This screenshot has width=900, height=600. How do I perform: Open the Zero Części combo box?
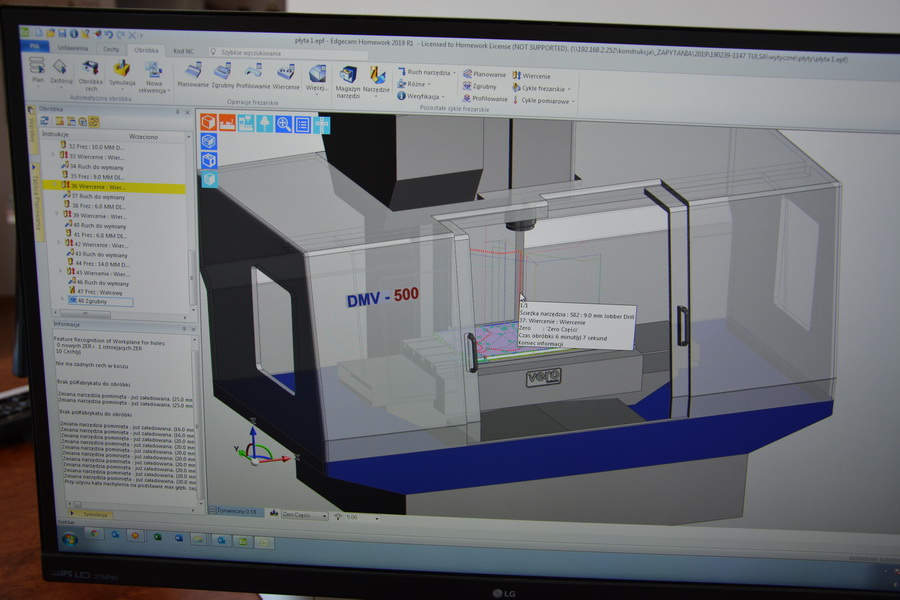[303, 515]
